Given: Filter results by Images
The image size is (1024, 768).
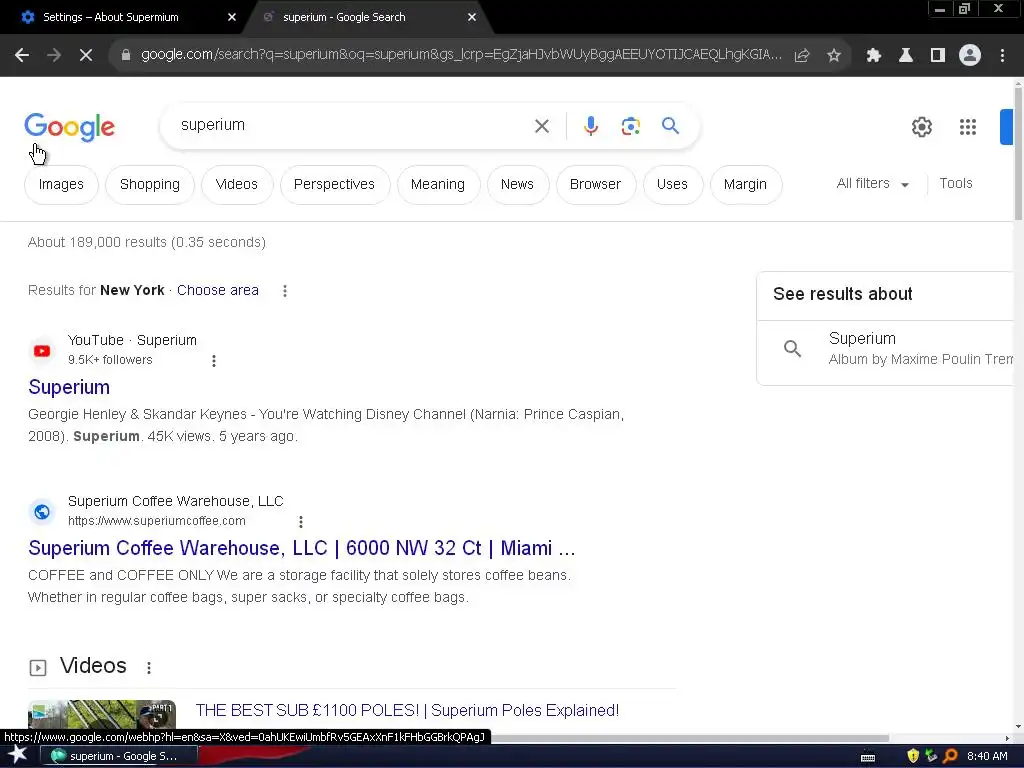Looking at the screenshot, I should tap(61, 184).
